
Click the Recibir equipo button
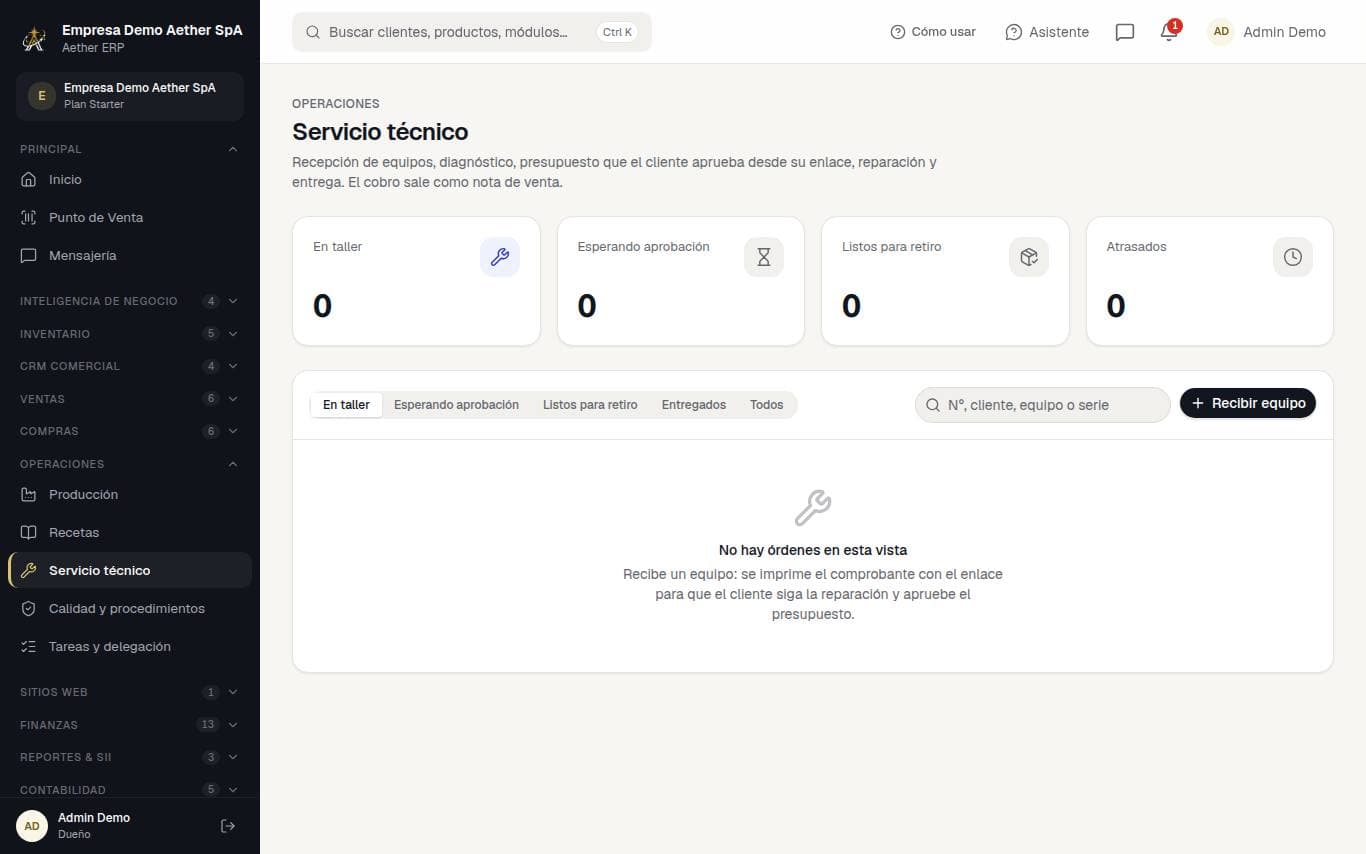pyautogui.click(x=1248, y=403)
